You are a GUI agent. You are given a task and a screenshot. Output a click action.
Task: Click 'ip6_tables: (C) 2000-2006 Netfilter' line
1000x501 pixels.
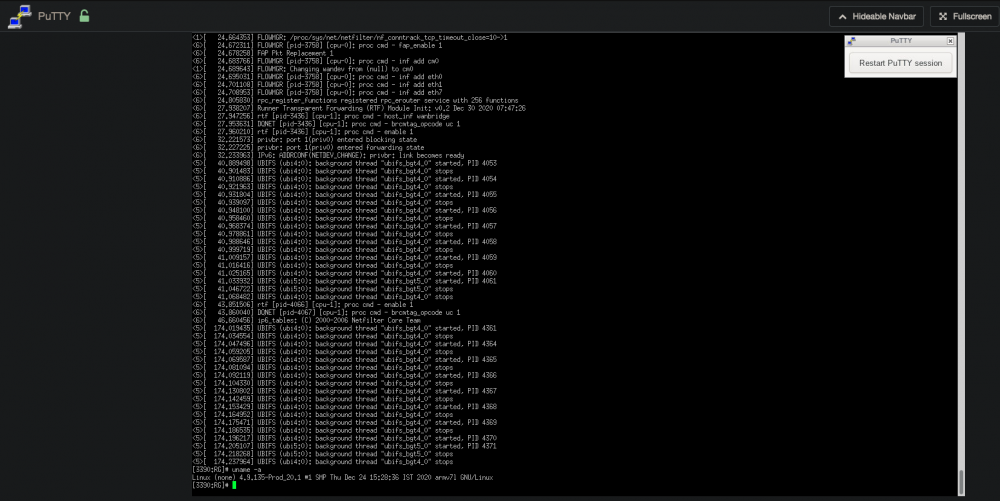click(x=306, y=321)
